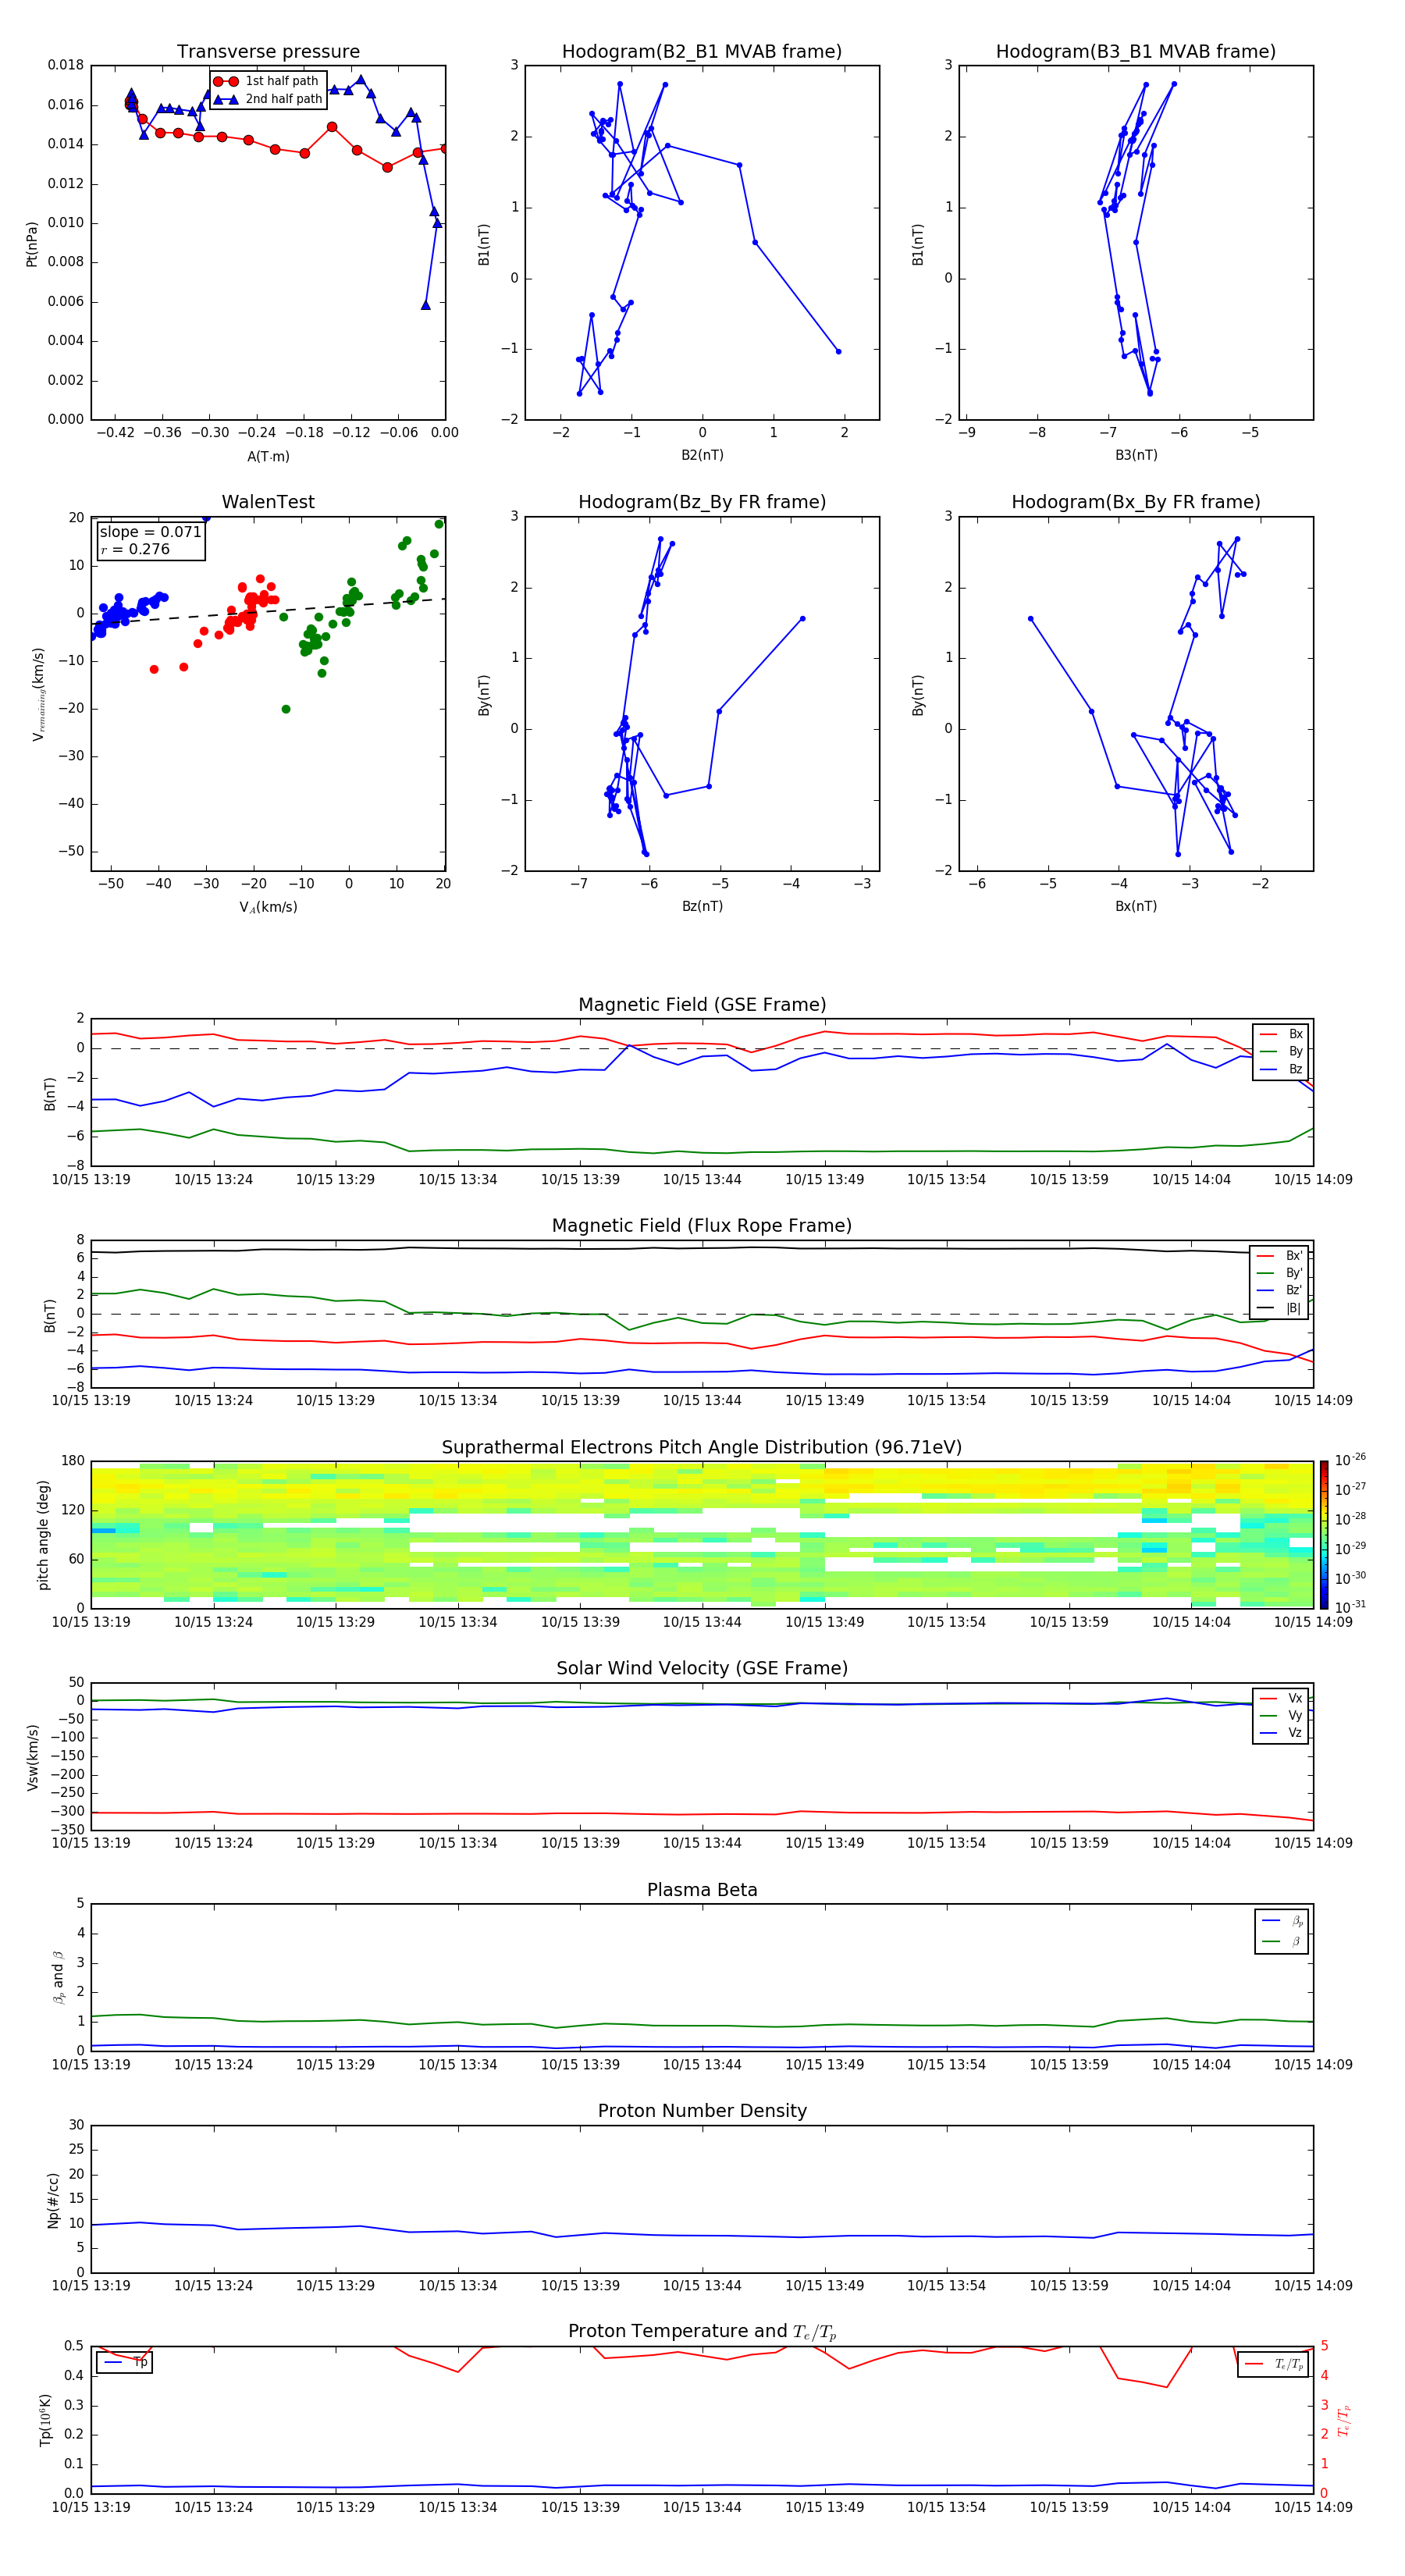Click the "B2(nT)" x-axis label
This screenshot has height=2576, width=1405.
click(x=702, y=455)
